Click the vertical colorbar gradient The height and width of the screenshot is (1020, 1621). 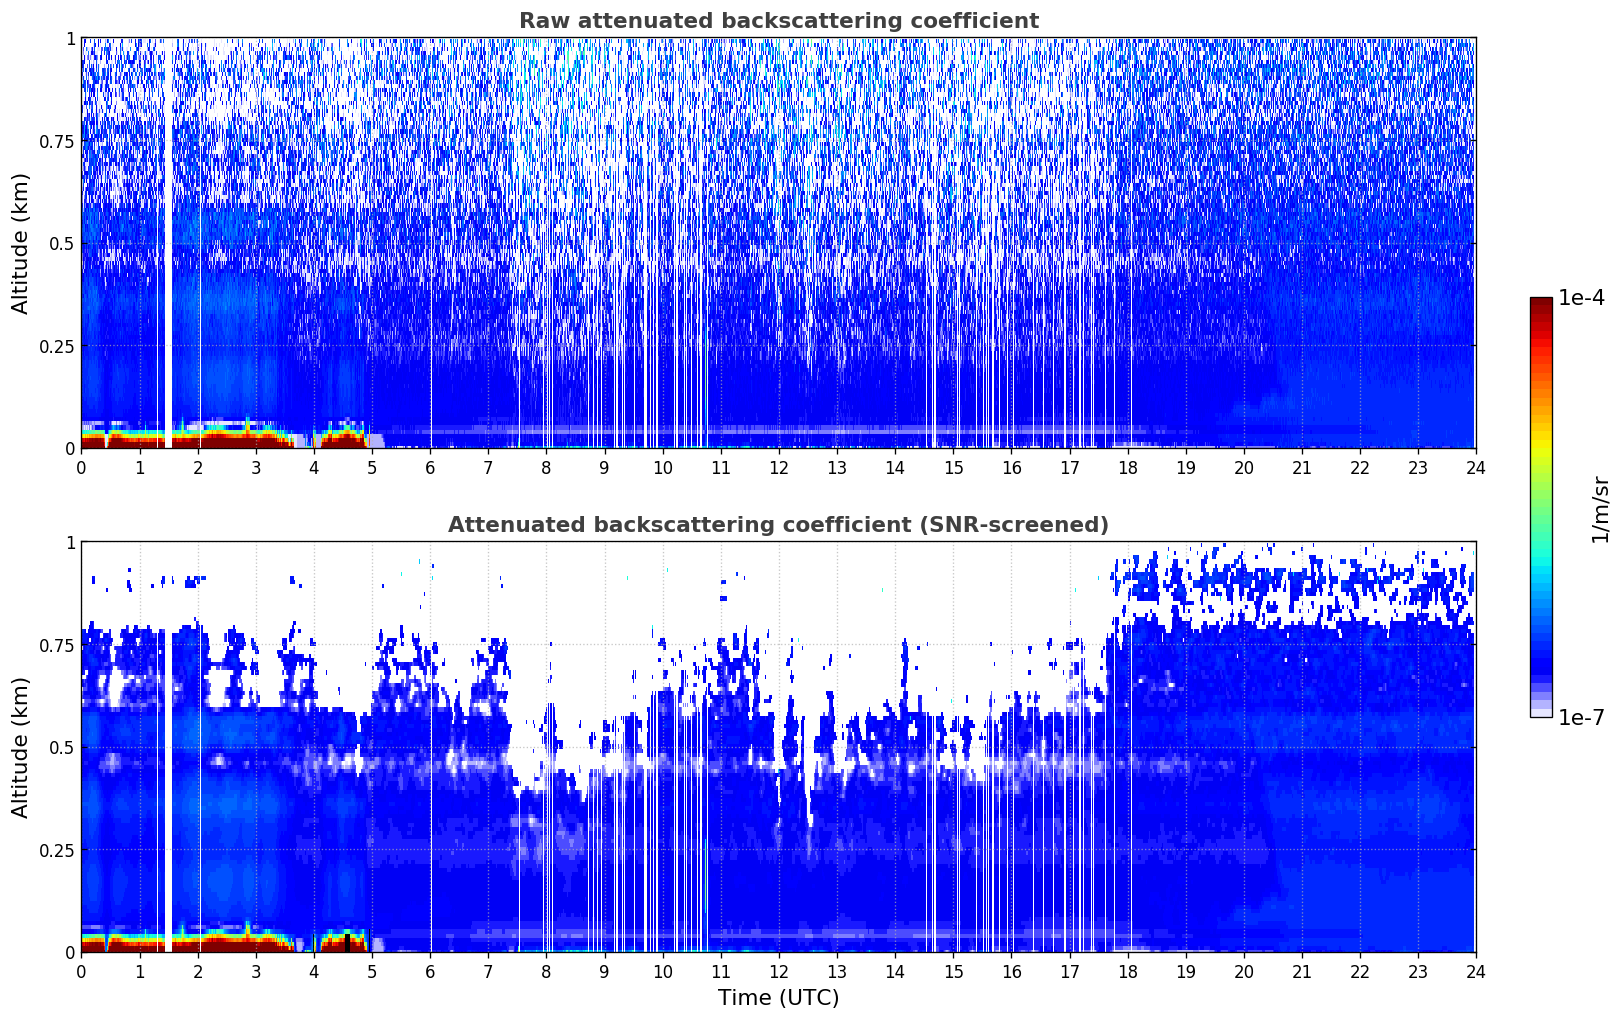coord(1541,507)
